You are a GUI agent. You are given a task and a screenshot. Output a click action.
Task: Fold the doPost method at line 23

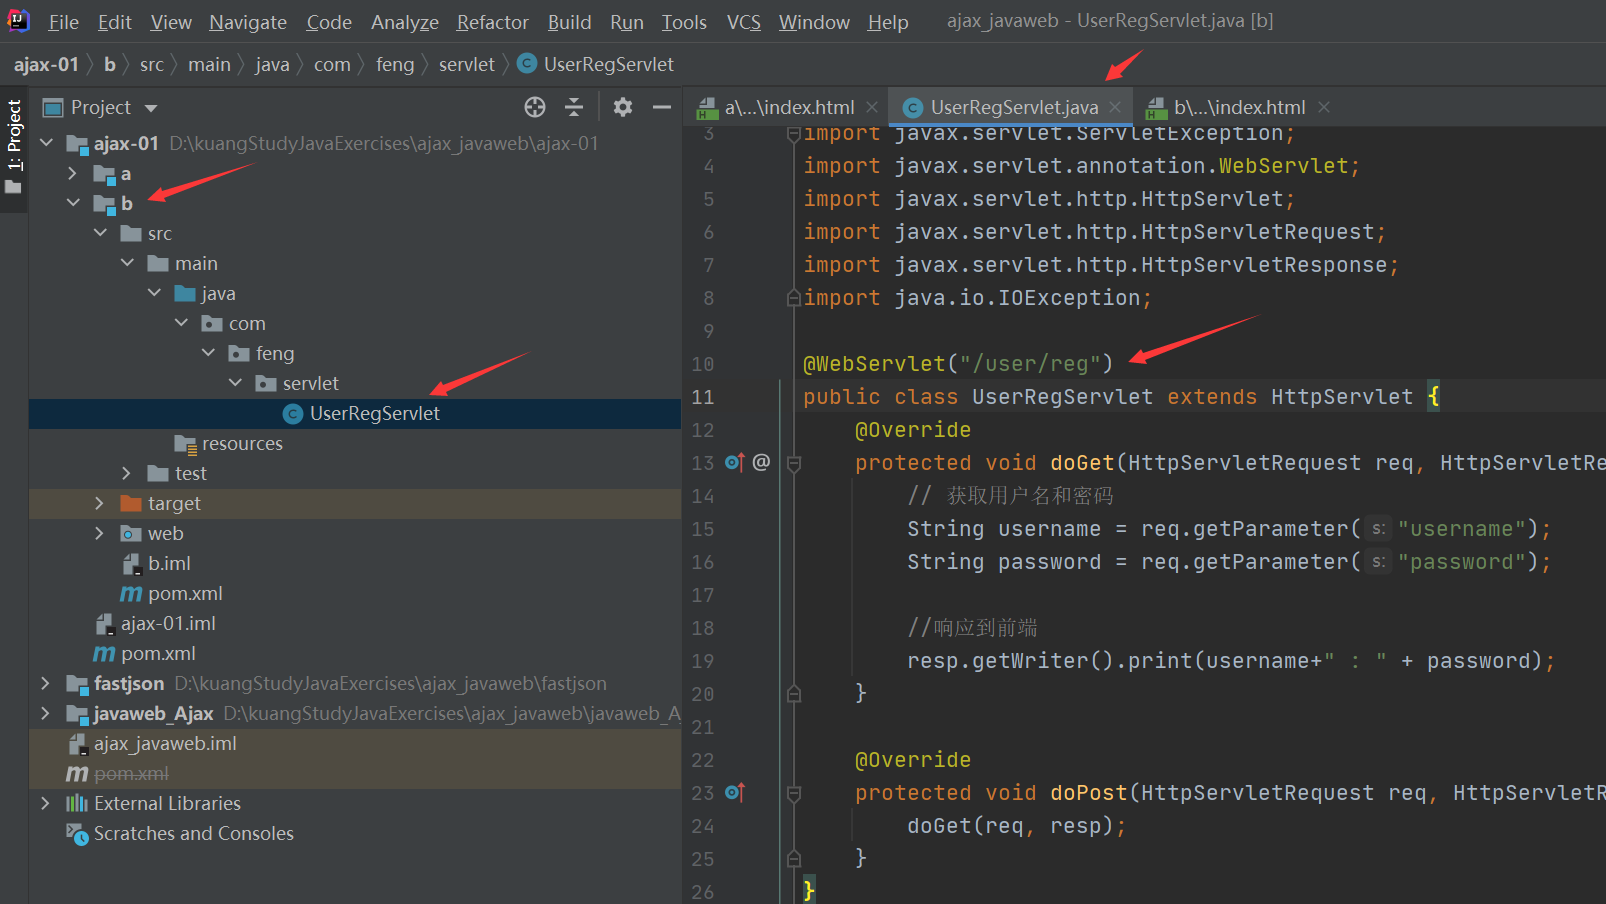(x=794, y=793)
